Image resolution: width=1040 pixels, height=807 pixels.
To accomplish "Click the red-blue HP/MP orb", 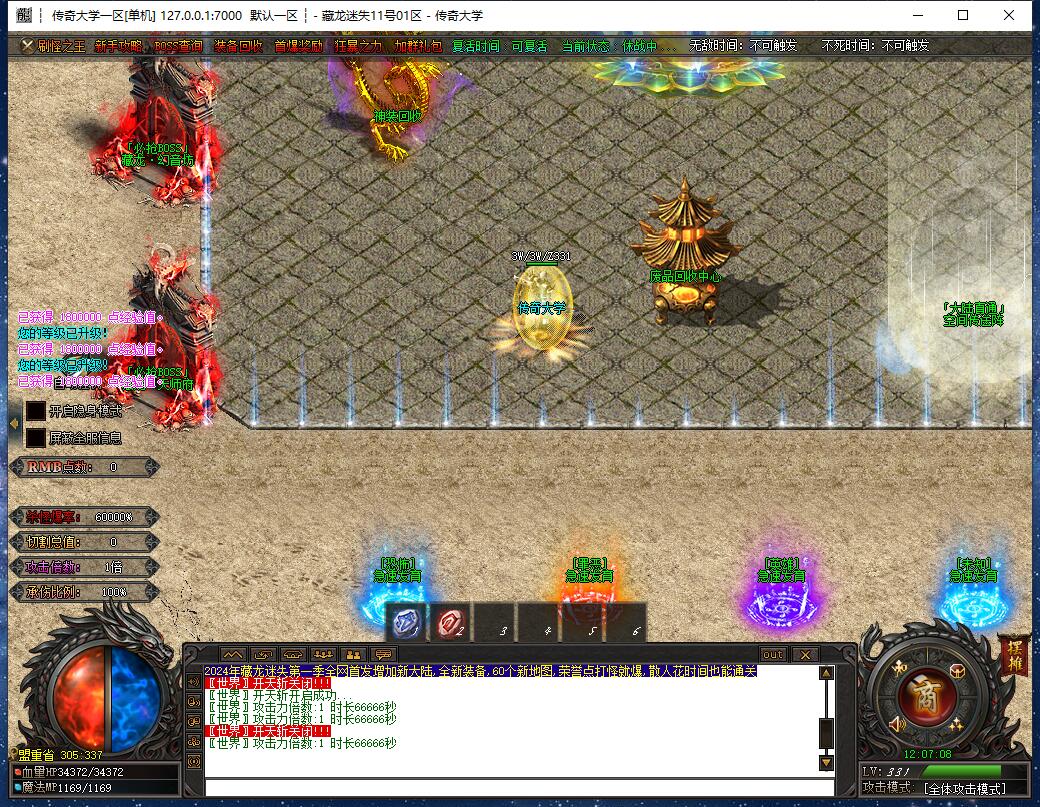I will pos(106,700).
